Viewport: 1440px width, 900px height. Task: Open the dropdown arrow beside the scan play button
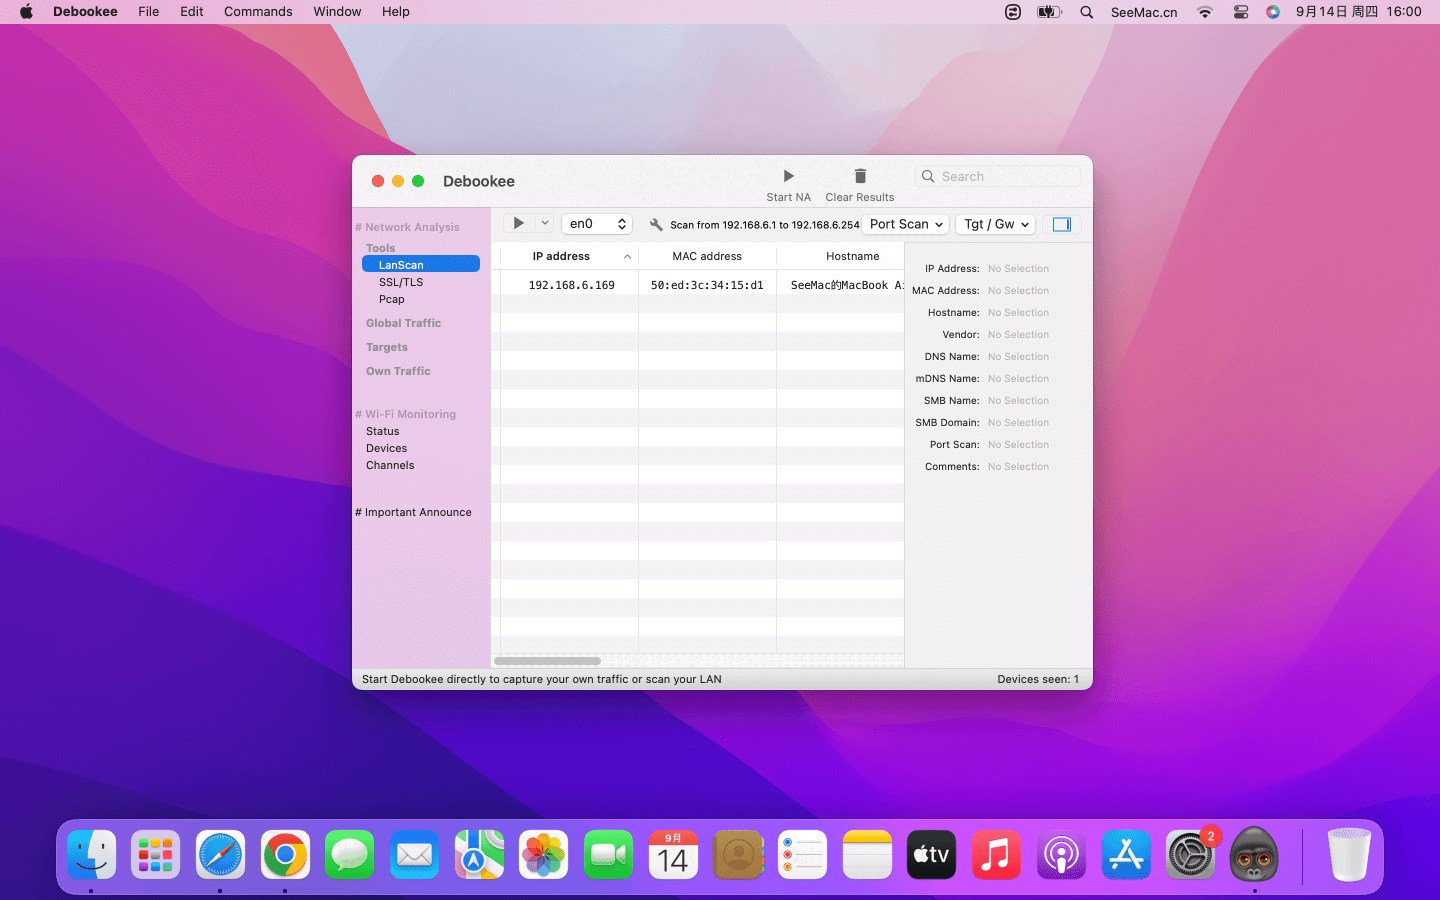[545, 223]
